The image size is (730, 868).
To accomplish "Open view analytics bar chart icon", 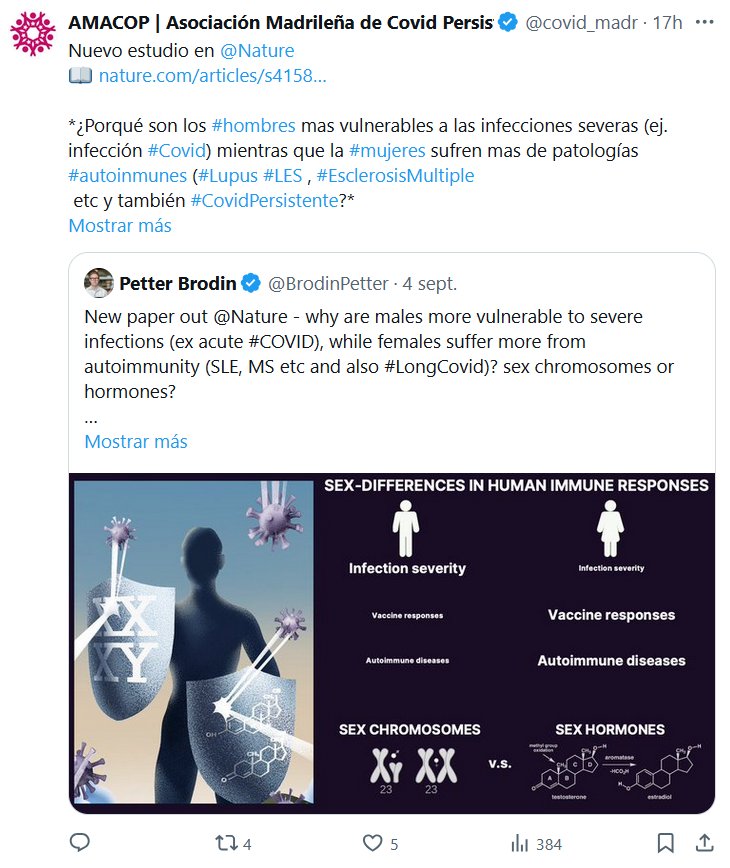I will (x=519, y=843).
